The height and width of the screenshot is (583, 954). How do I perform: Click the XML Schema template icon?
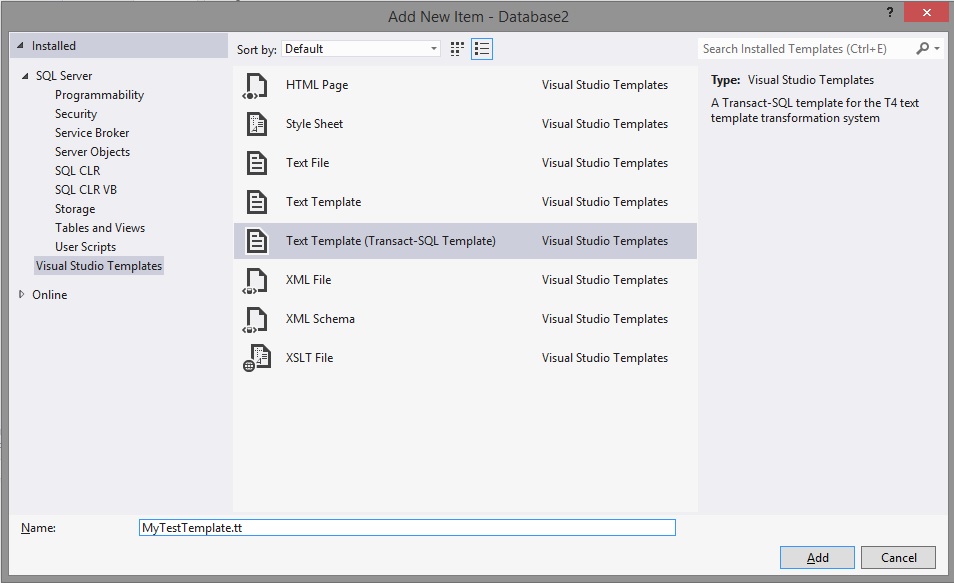pos(256,319)
